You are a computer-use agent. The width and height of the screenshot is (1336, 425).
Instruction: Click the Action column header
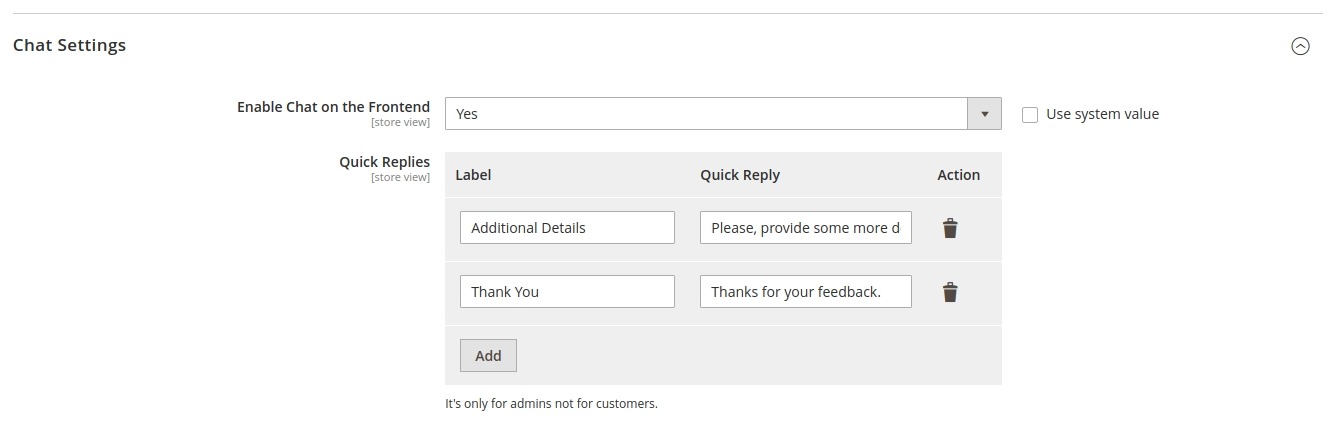pos(958,175)
